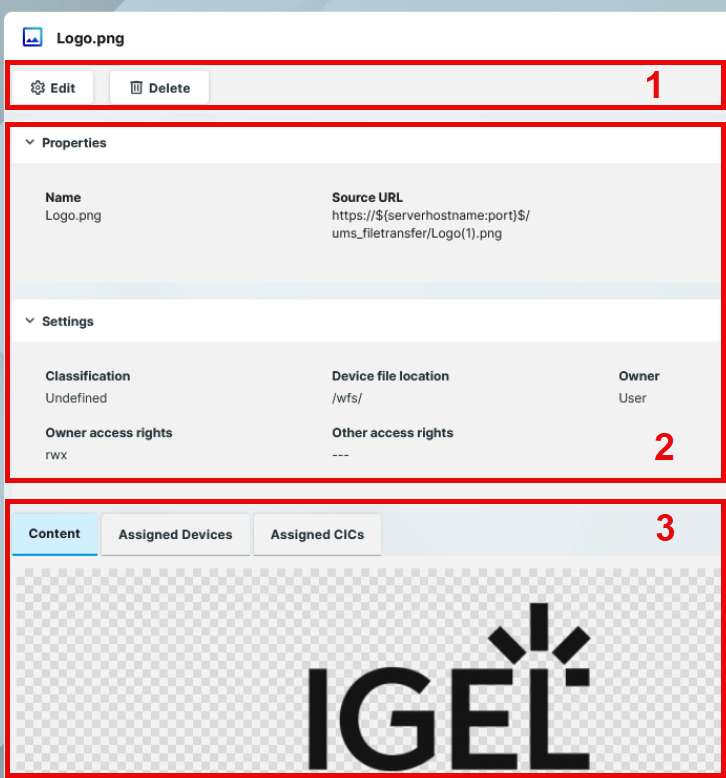Open the Assigned CICs tab
This screenshot has height=778, width=726.
click(x=317, y=535)
